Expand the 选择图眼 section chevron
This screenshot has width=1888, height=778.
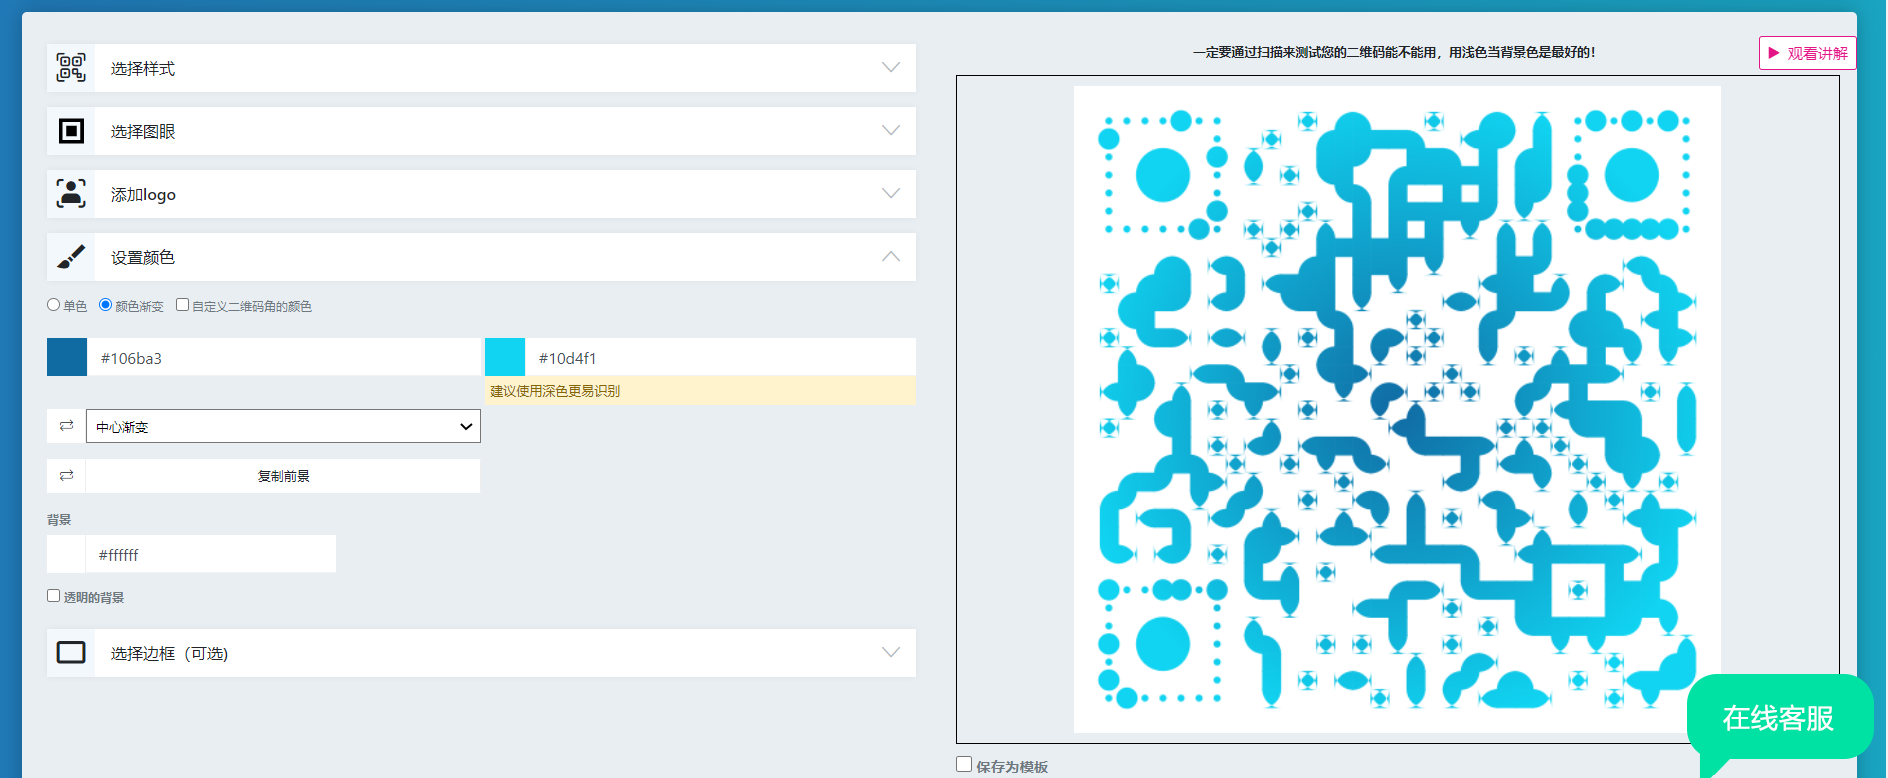891,130
